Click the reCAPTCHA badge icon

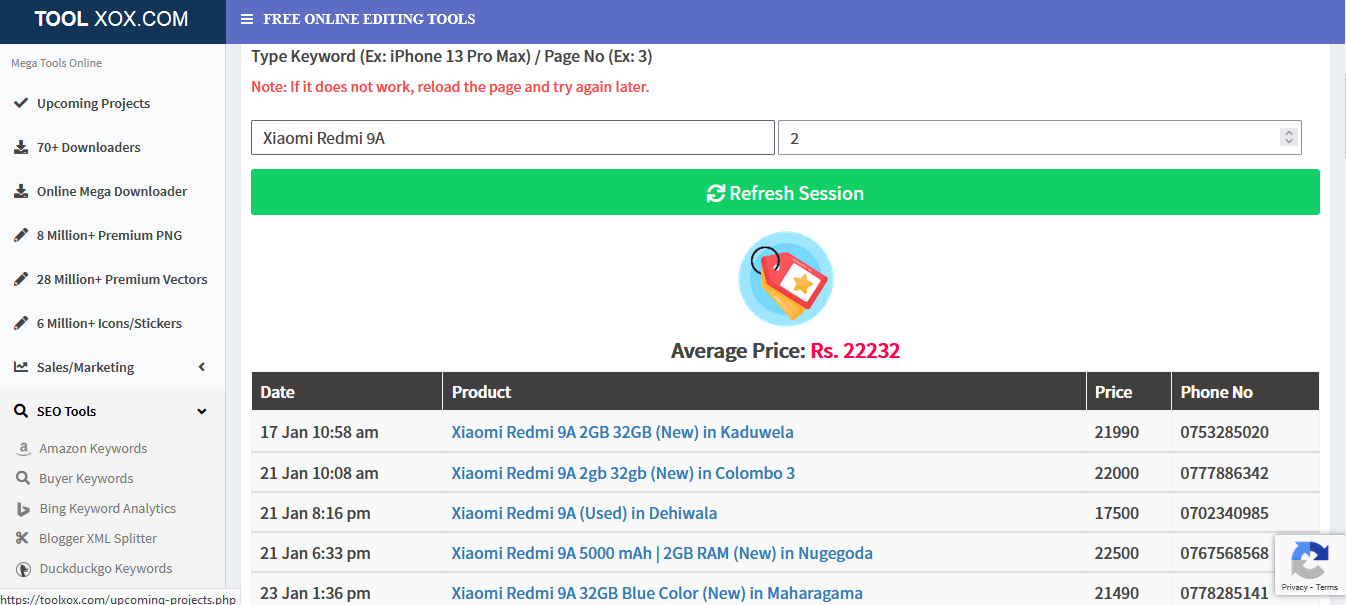pyautogui.click(x=1310, y=560)
